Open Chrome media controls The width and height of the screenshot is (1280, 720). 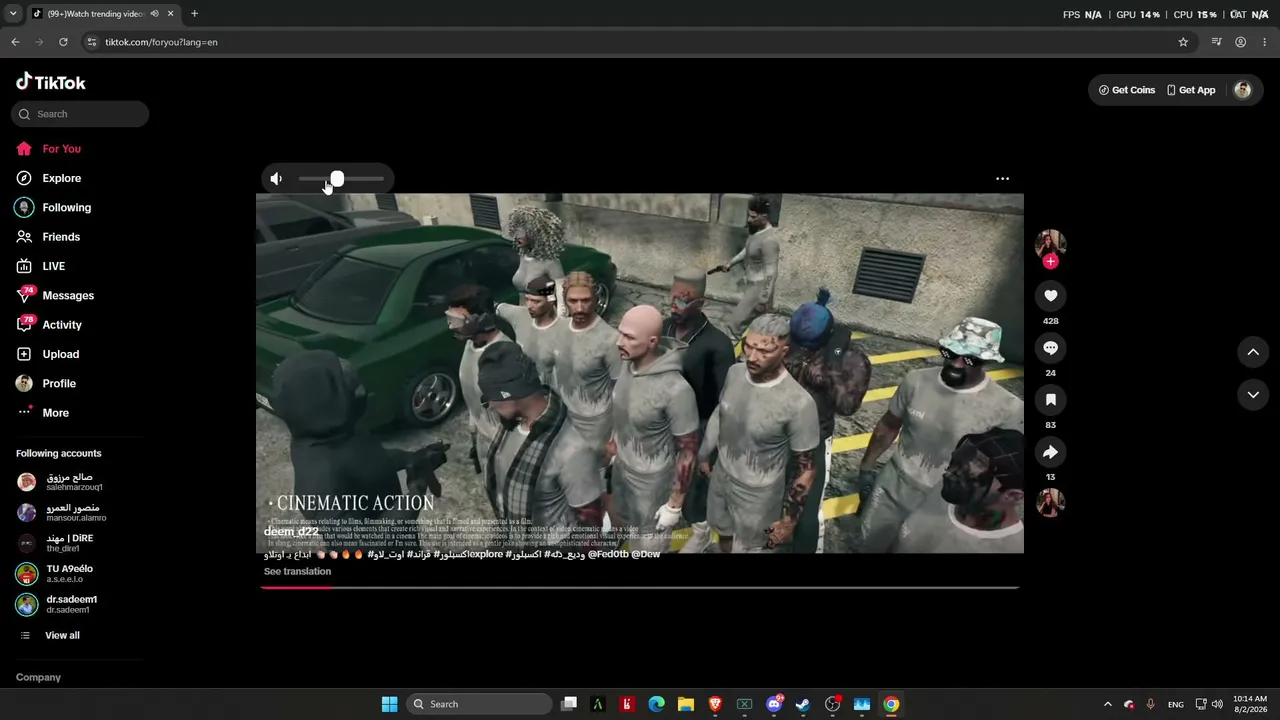(x=1216, y=42)
